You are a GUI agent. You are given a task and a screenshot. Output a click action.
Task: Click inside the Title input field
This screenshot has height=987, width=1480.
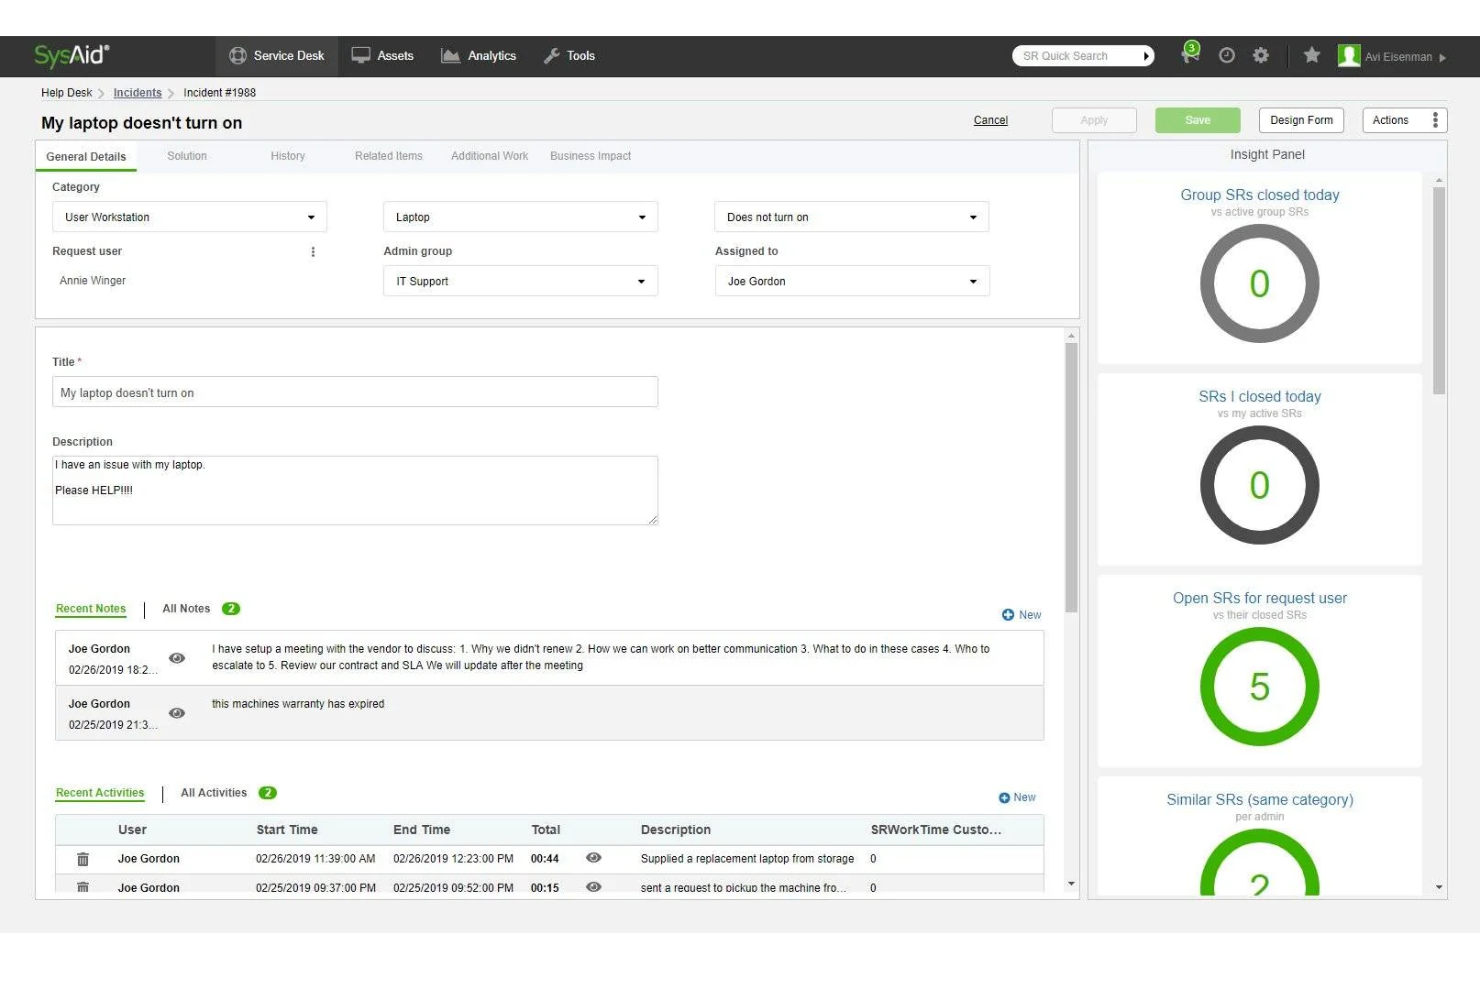(x=355, y=391)
